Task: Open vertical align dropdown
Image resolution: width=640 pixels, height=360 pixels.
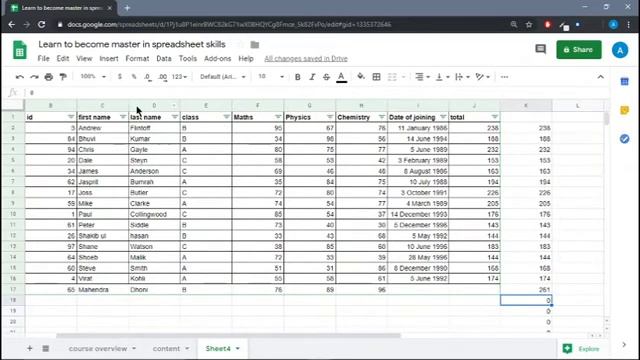Action: 442,77
